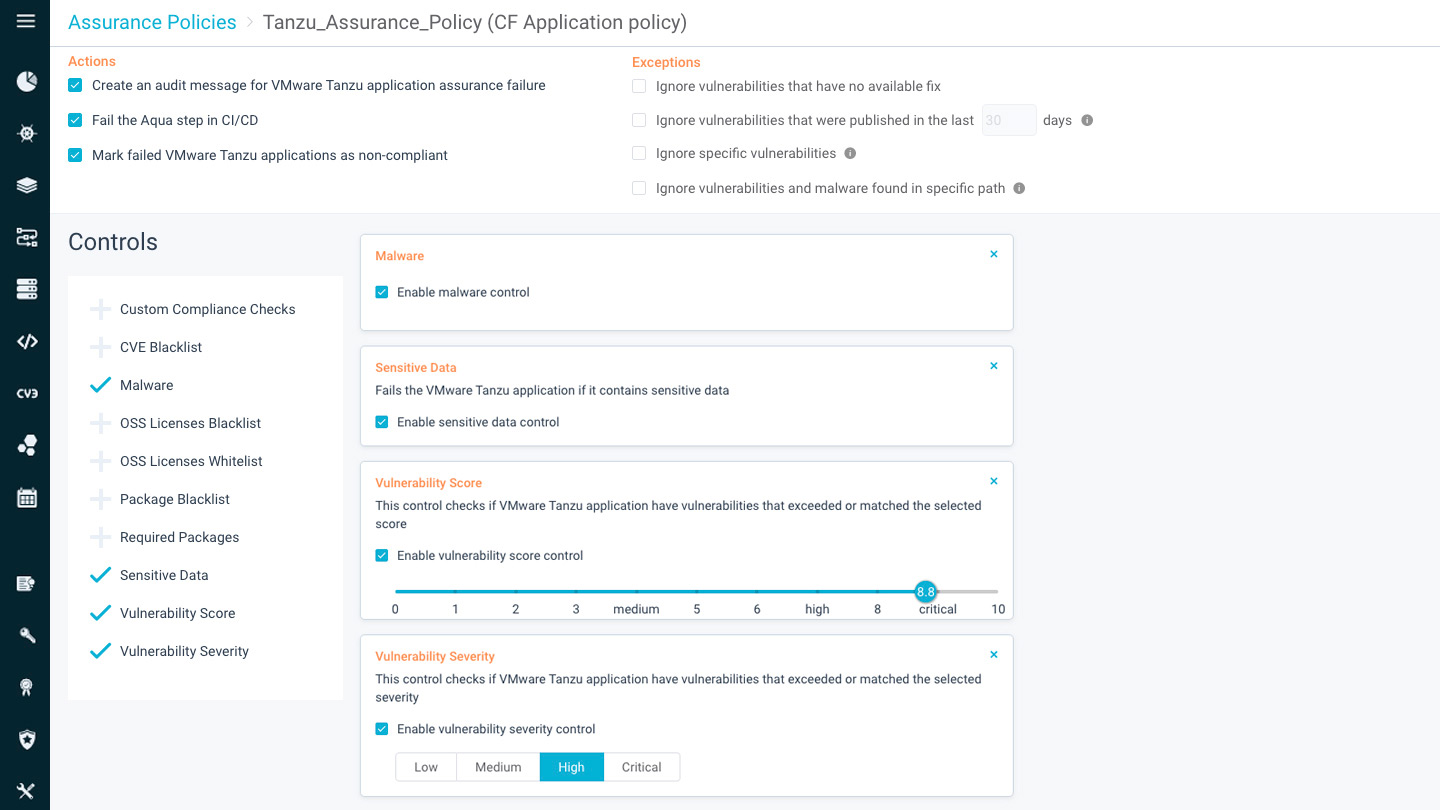Screen dimensions: 1440x810
Task: Check Ignore vulnerabilities published in the last days
Action: pos(639,120)
